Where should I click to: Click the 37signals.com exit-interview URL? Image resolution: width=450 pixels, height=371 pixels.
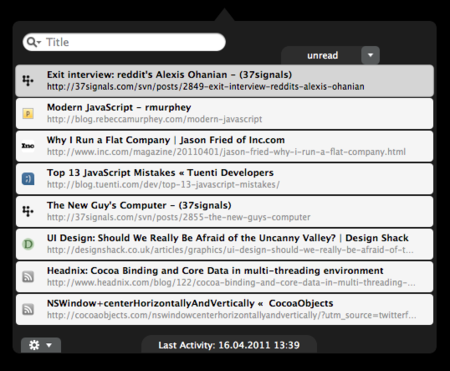205,87
